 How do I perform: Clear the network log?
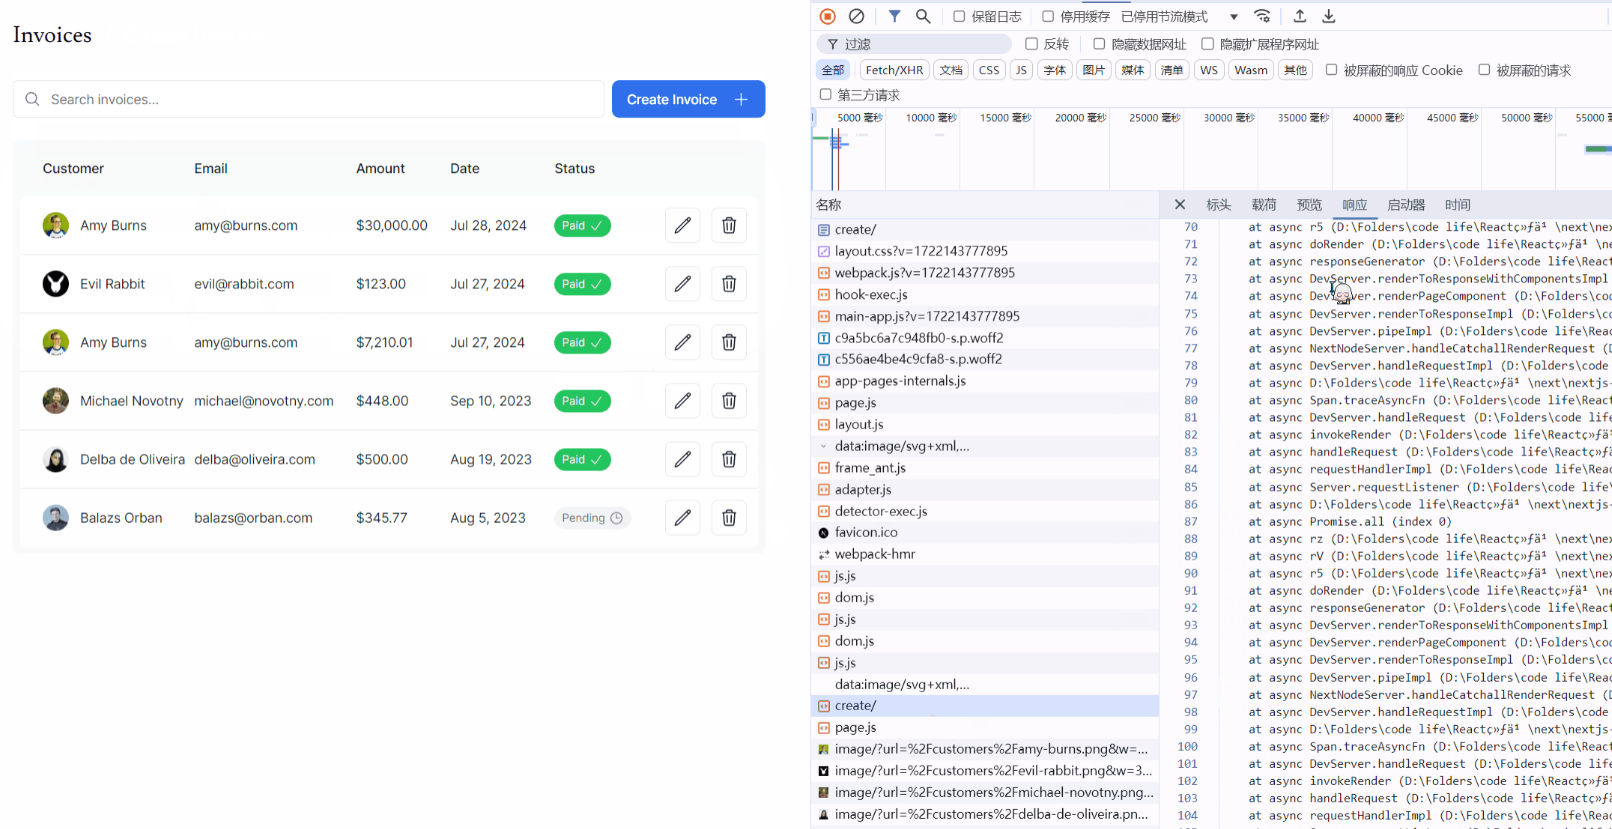[856, 16]
